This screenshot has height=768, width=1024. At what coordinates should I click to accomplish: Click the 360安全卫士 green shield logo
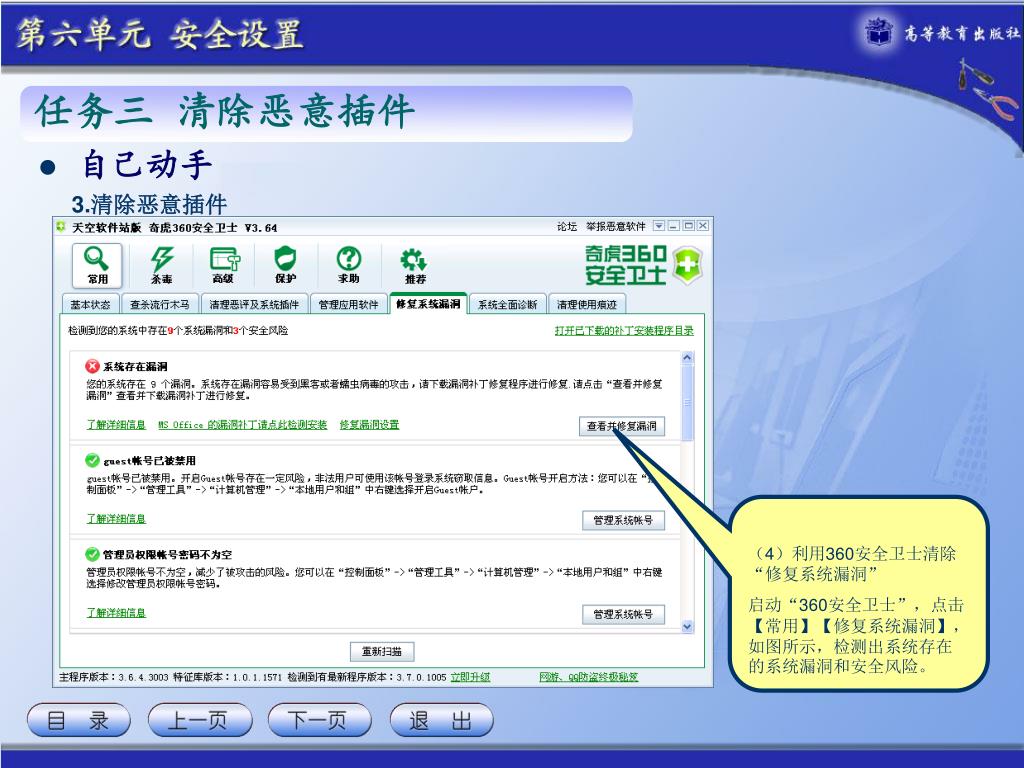point(688,264)
